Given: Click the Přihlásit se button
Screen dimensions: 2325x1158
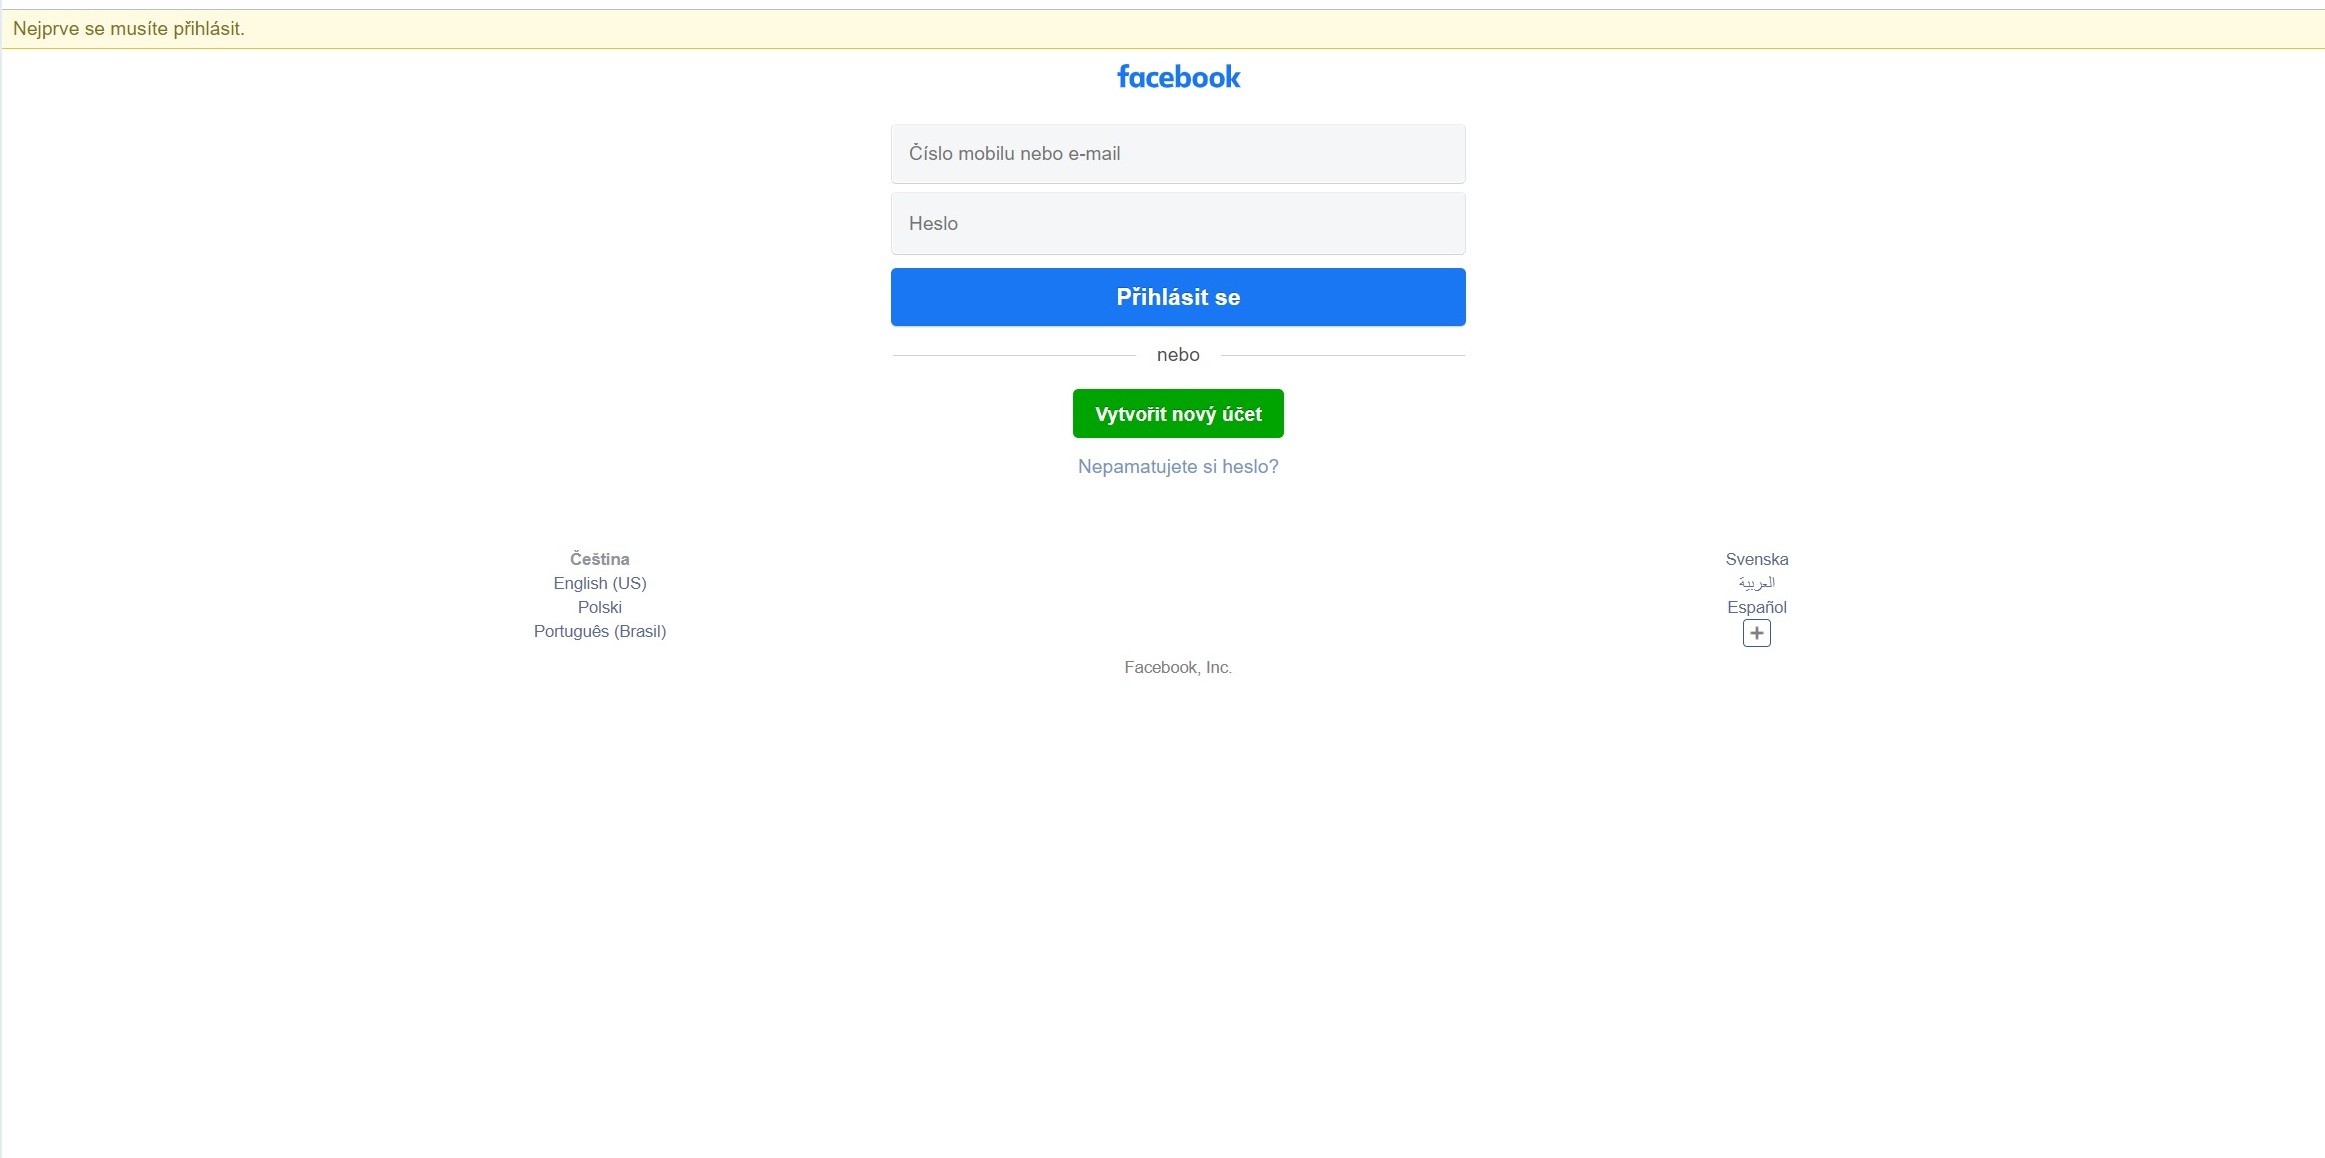Looking at the screenshot, I should (1178, 297).
